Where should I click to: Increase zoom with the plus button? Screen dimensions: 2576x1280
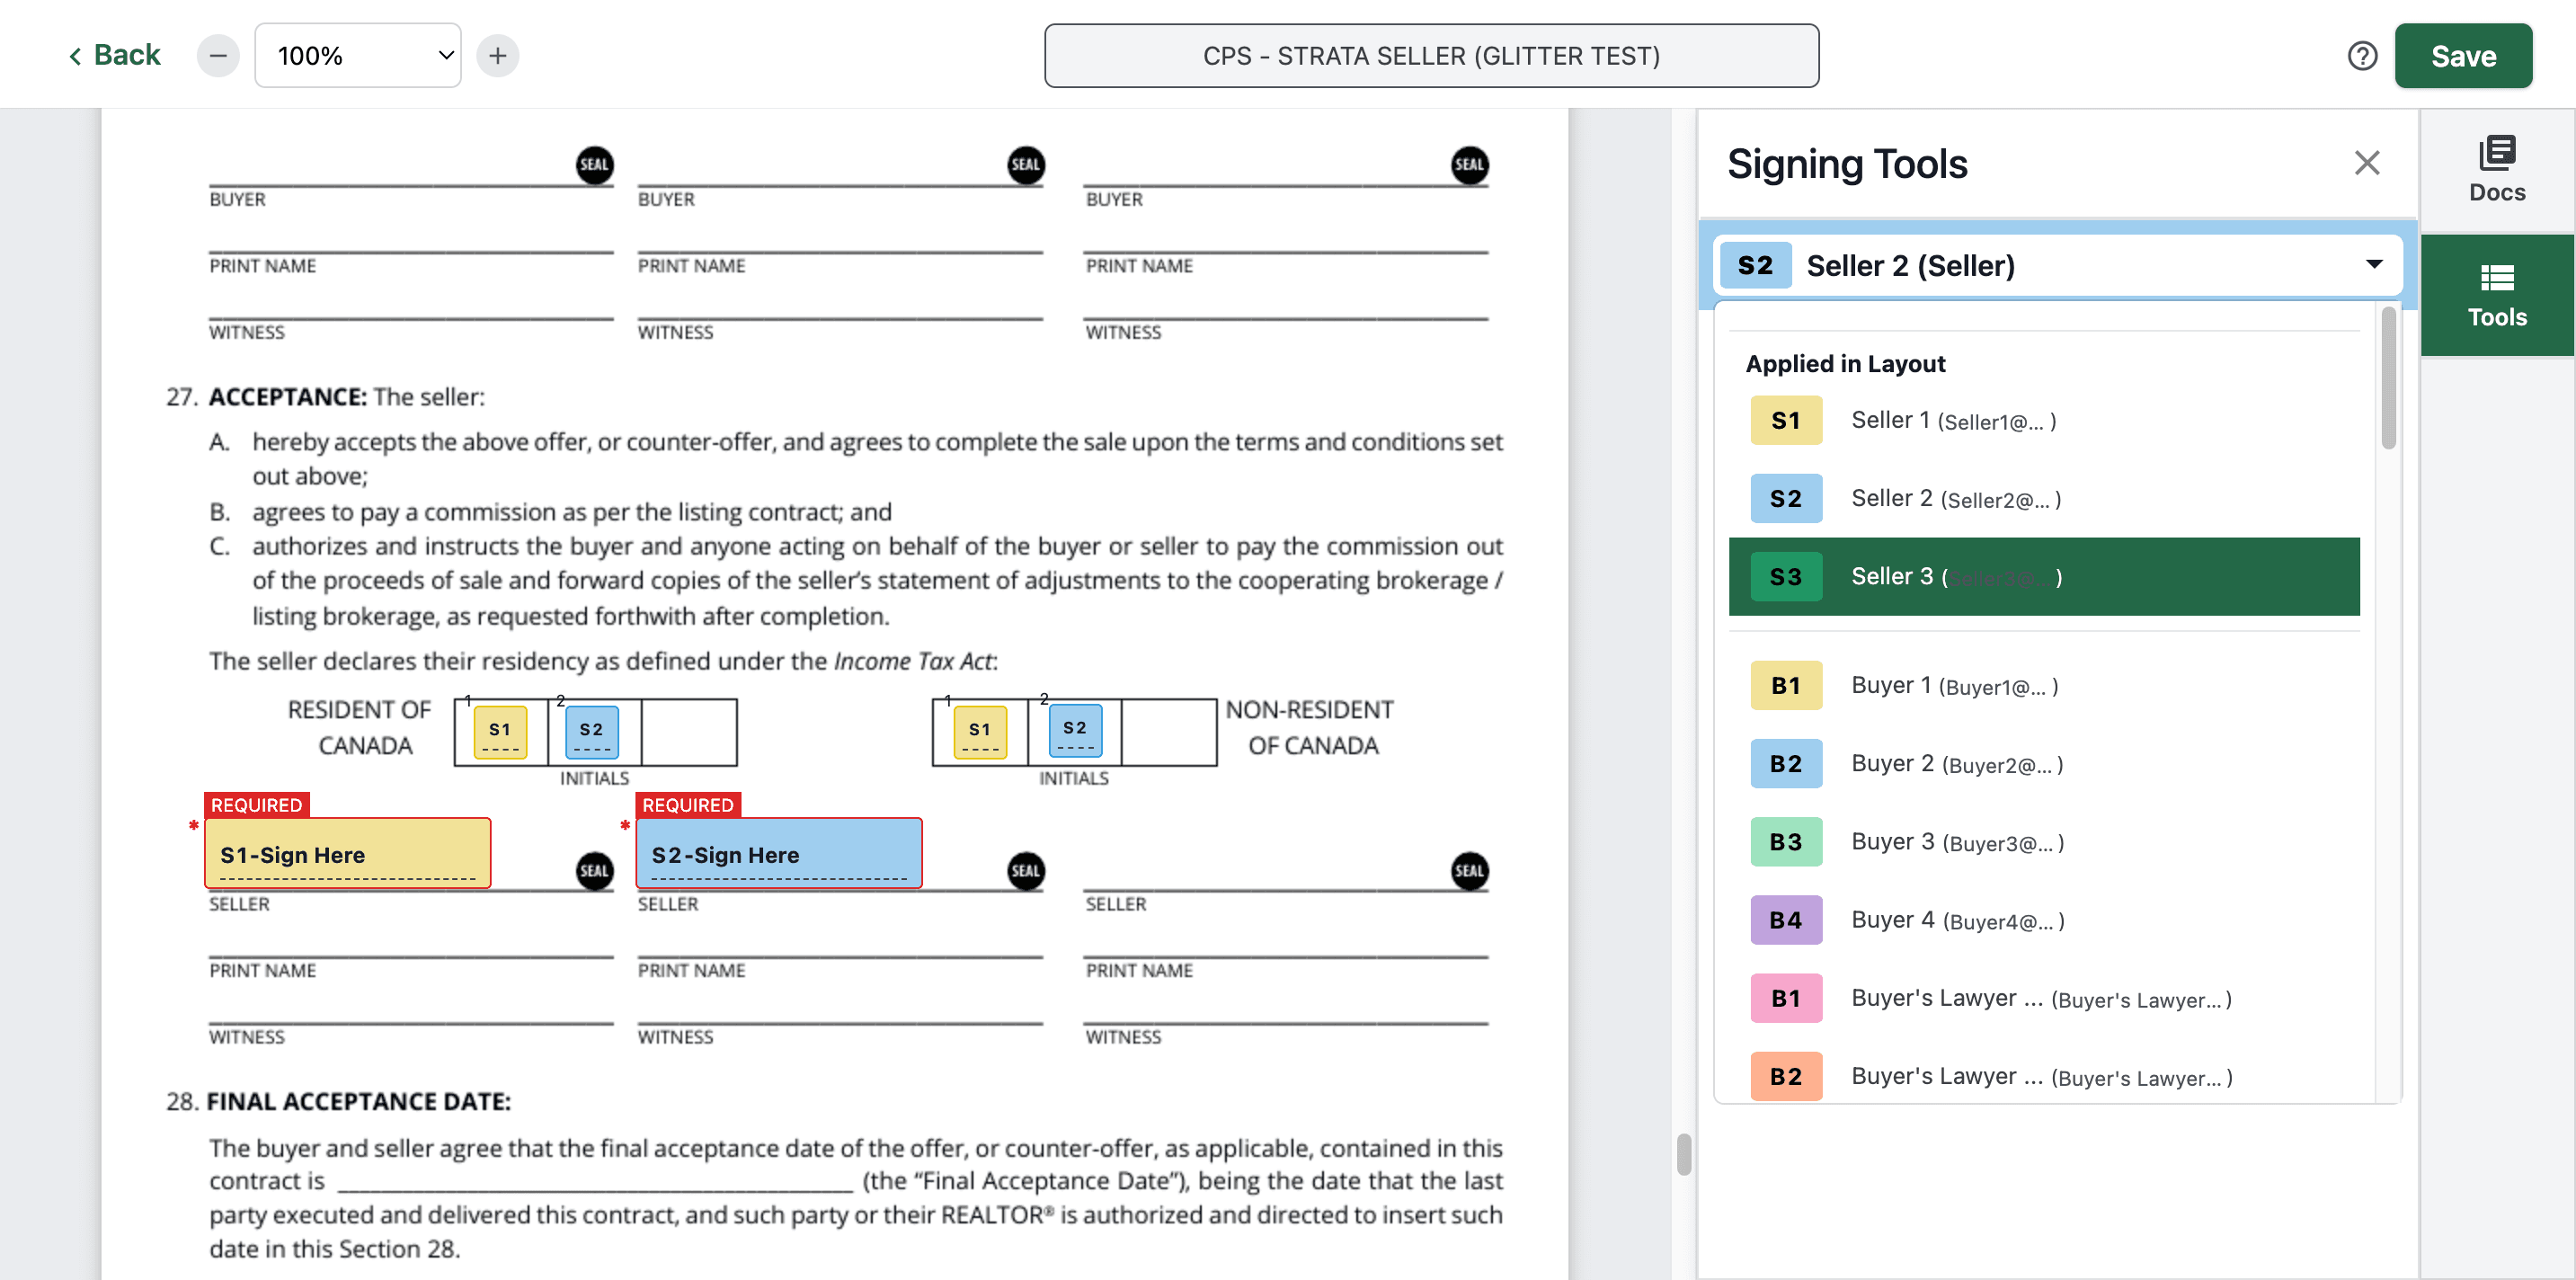498,56
